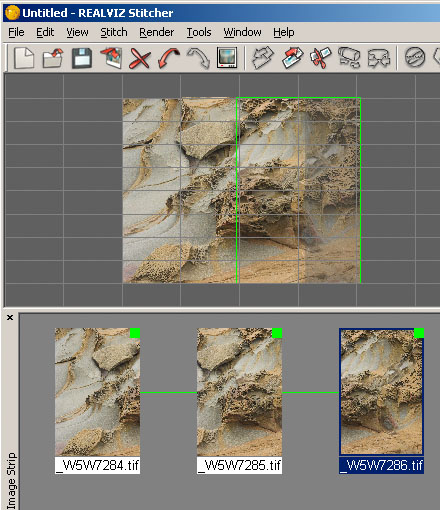
Task: Click the Stitch image icon with red arrow
Action: 292,58
